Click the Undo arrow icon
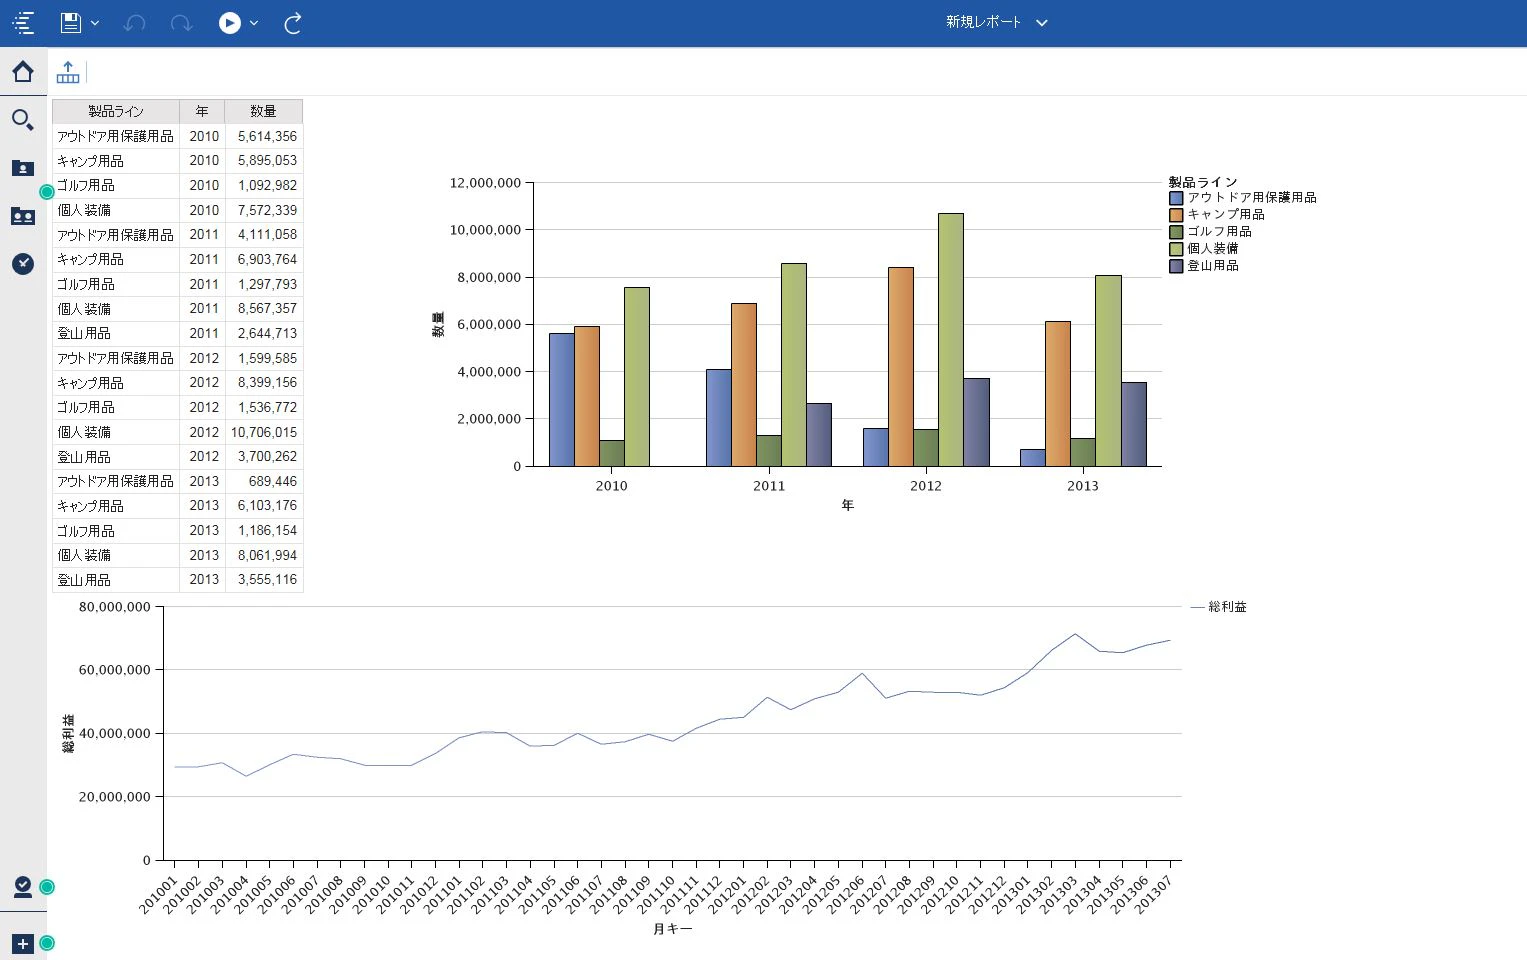The height and width of the screenshot is (960, 1527). pos(134,22)
